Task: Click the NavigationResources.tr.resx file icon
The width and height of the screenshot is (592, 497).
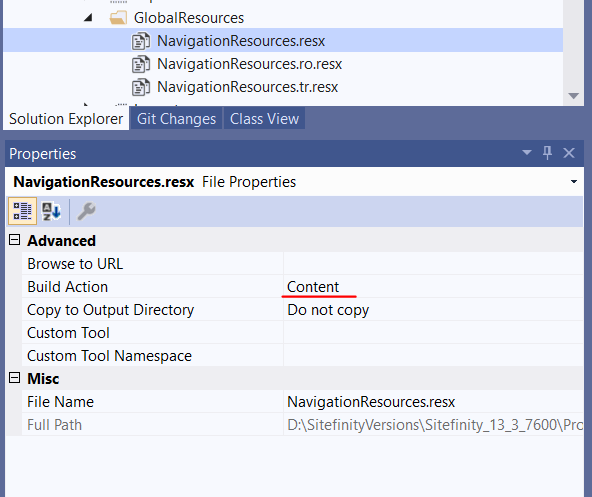Action: [x=141, y=87]
